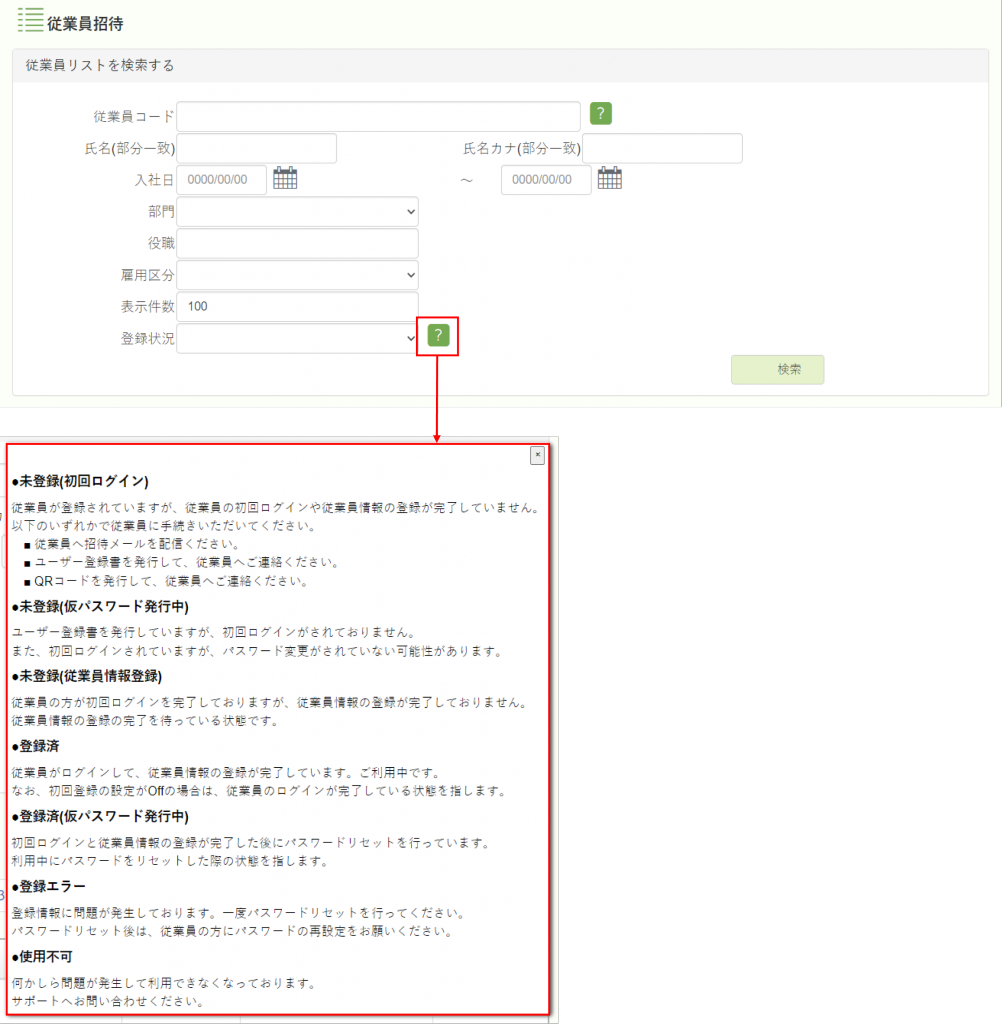Click the ●登録済(仮パスワード発行中) heading
1002x1024 pixels.
[x=101, y=816]
